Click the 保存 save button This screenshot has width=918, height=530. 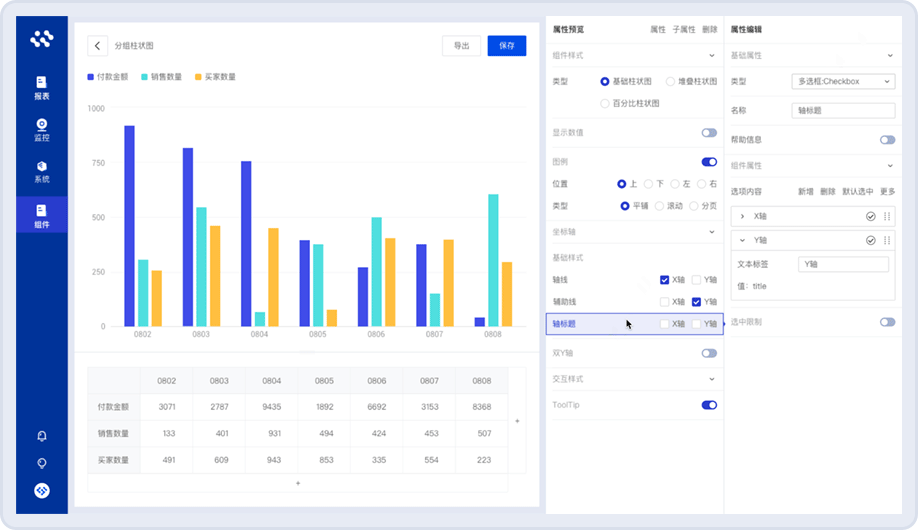(x=507, y=46)
